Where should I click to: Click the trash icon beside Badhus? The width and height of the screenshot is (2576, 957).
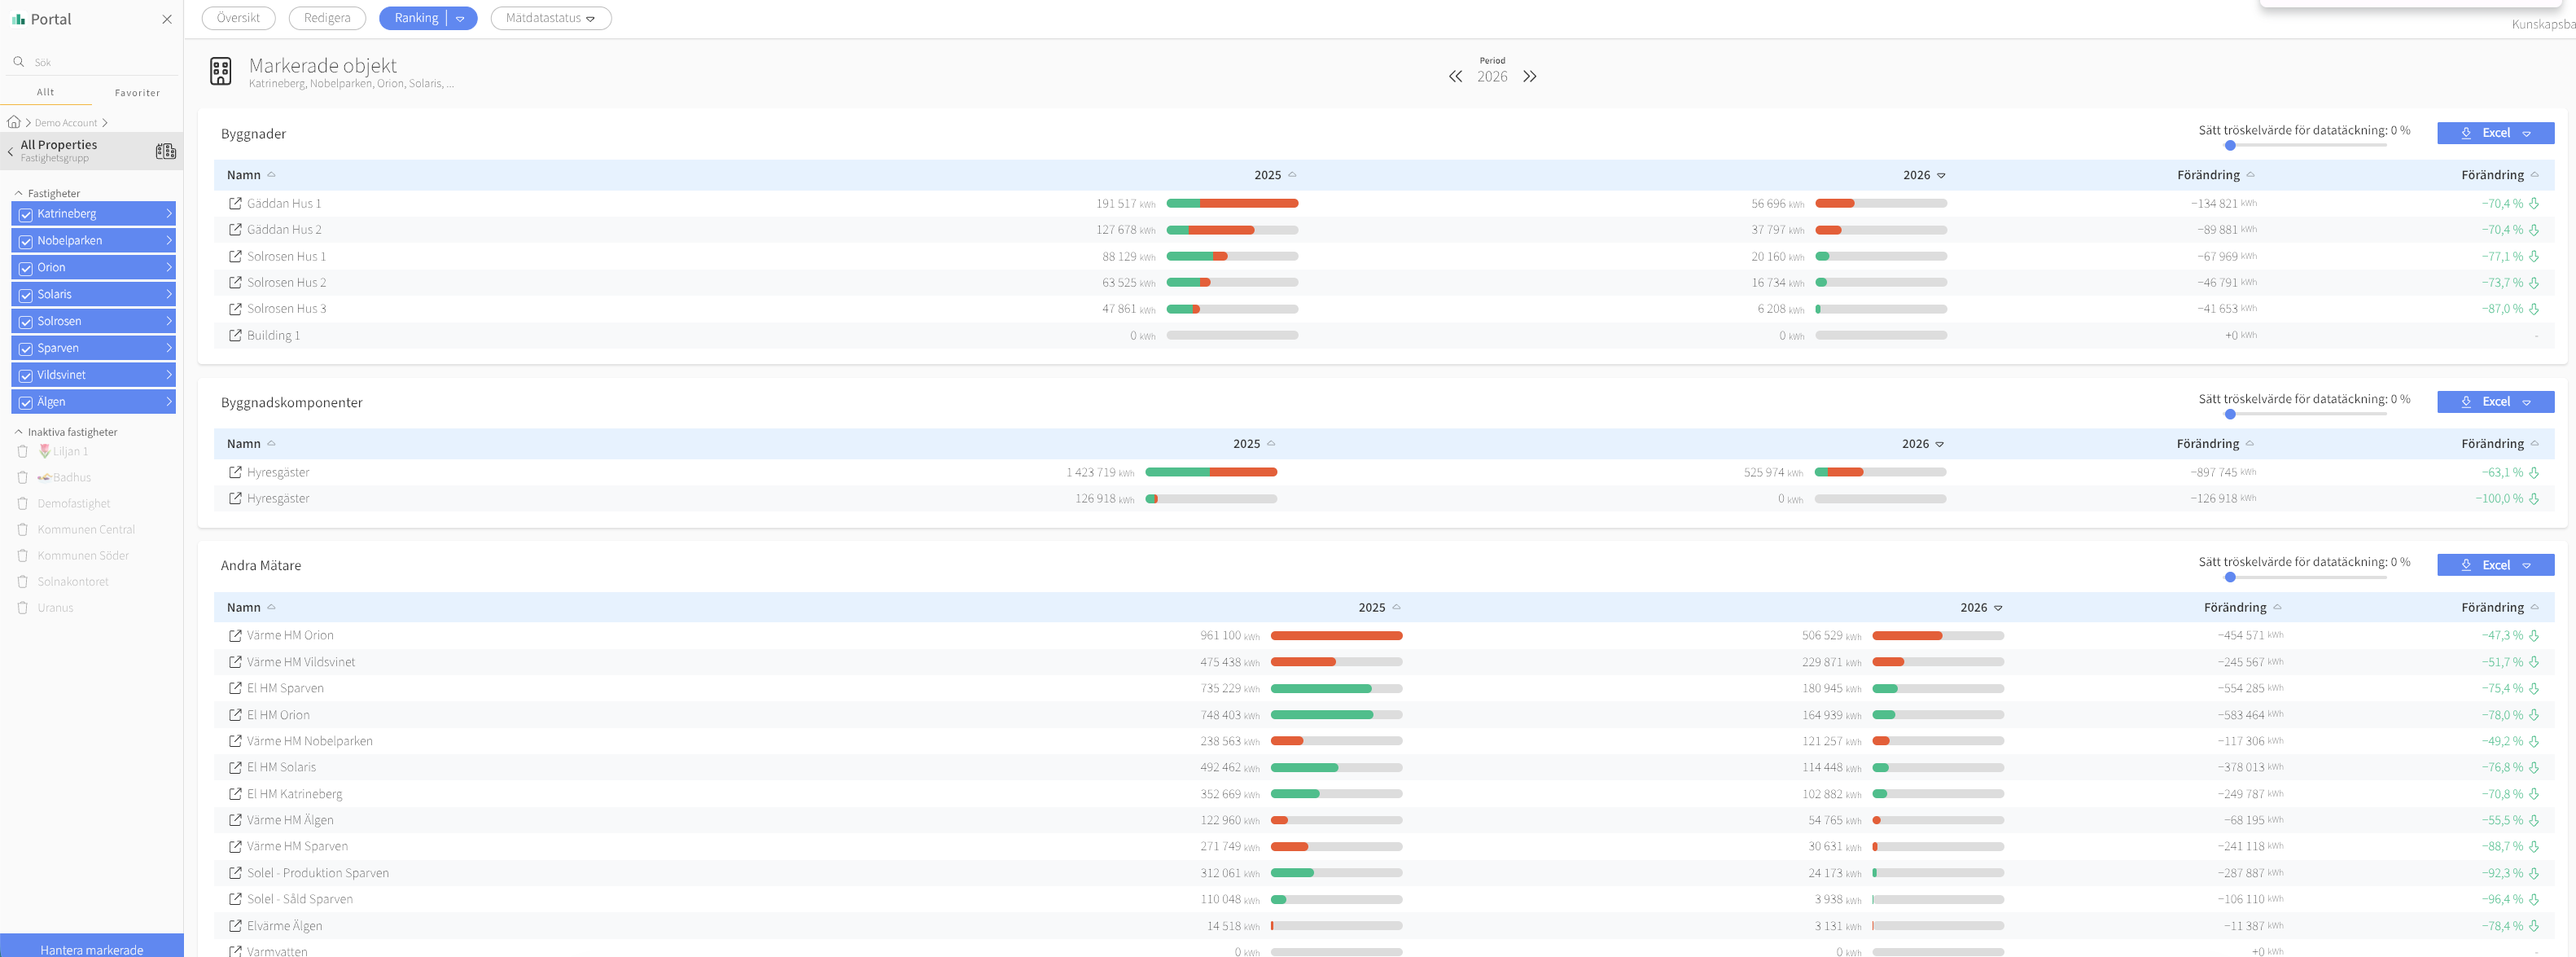pyautogui.click(x=23, y=477)
